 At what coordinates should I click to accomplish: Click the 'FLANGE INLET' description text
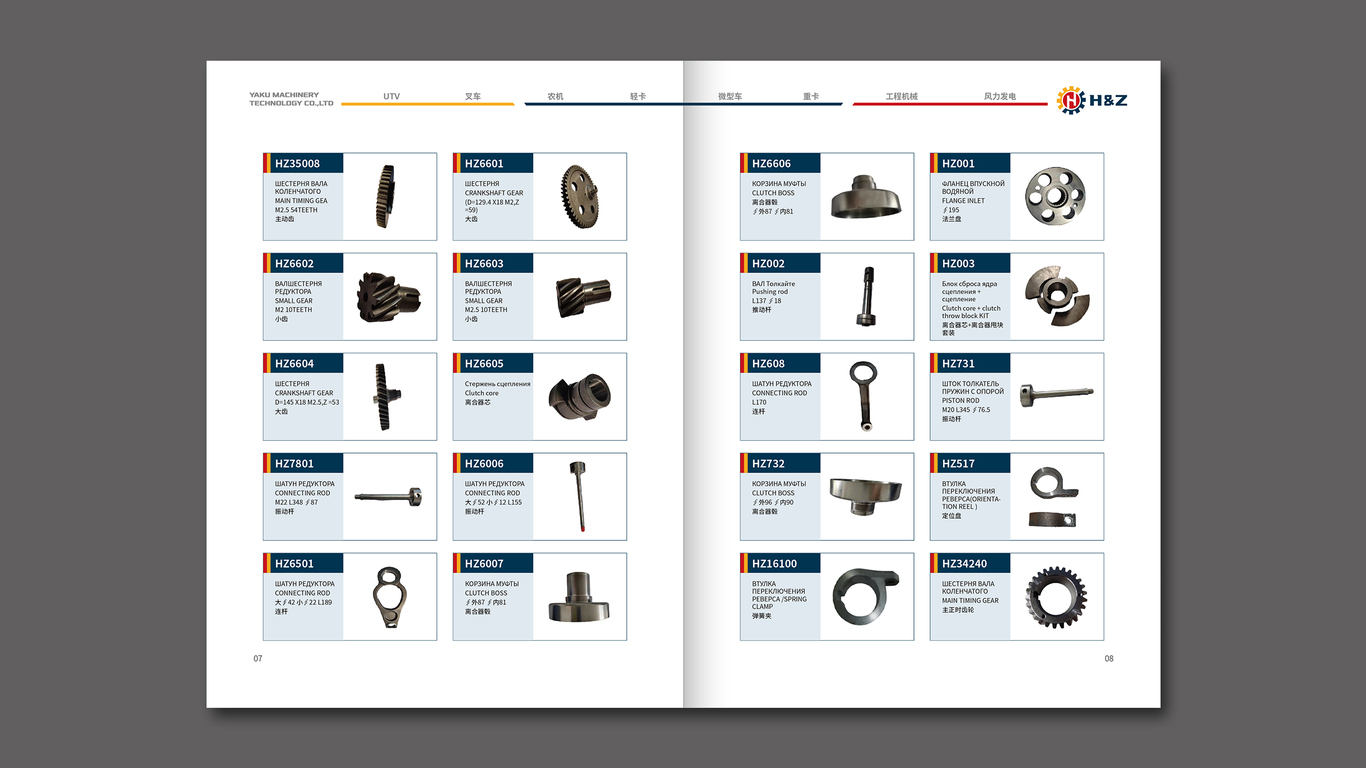963,201
